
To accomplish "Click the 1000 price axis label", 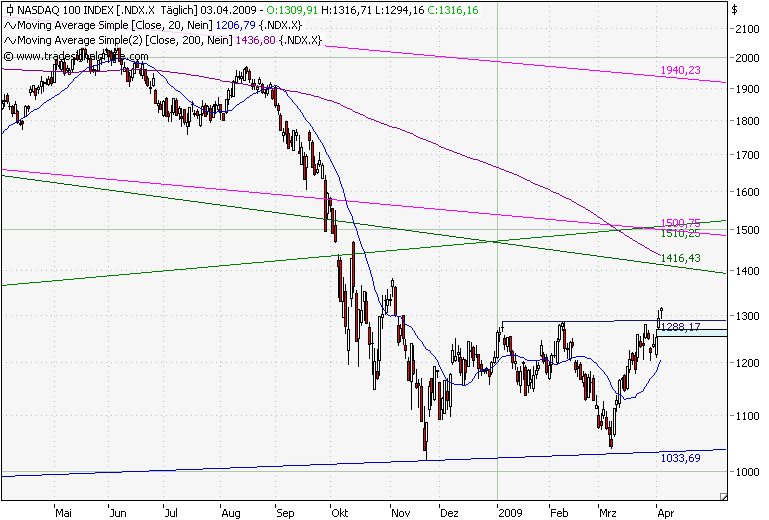I will (747, 472).
